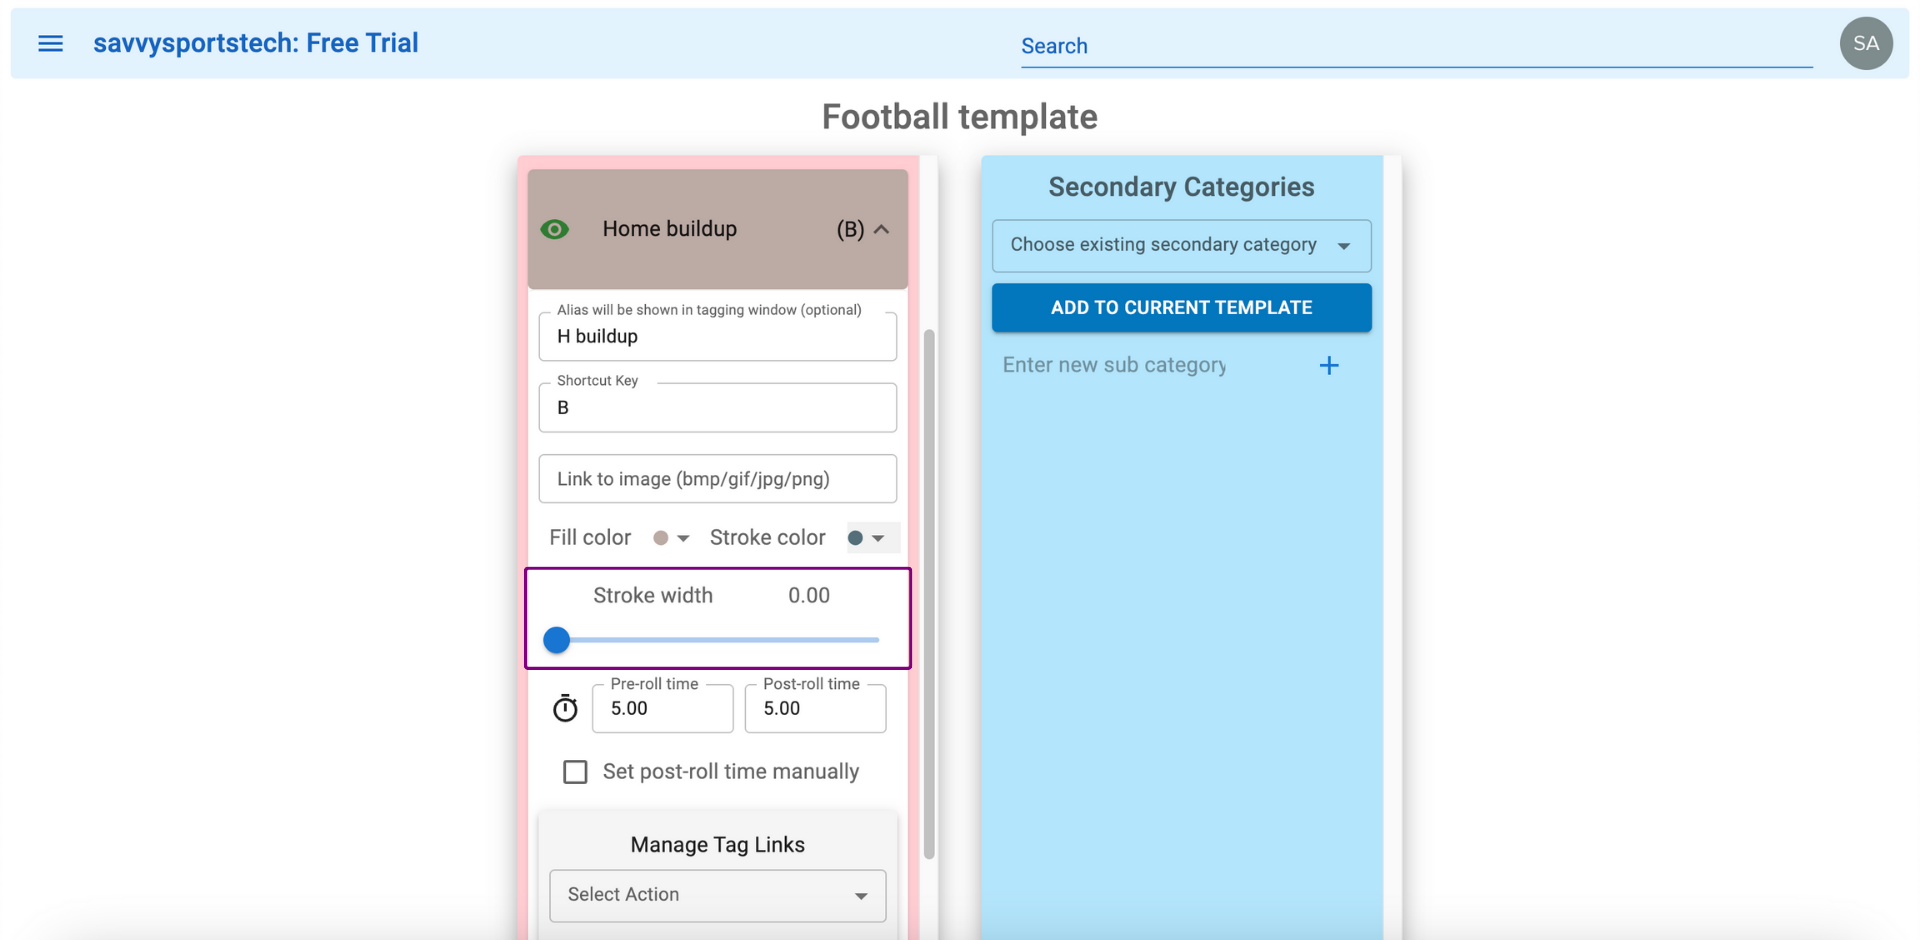1920x940 pixels.
Task: Open the SA user avatar menu
Action: coord(1866,43)
